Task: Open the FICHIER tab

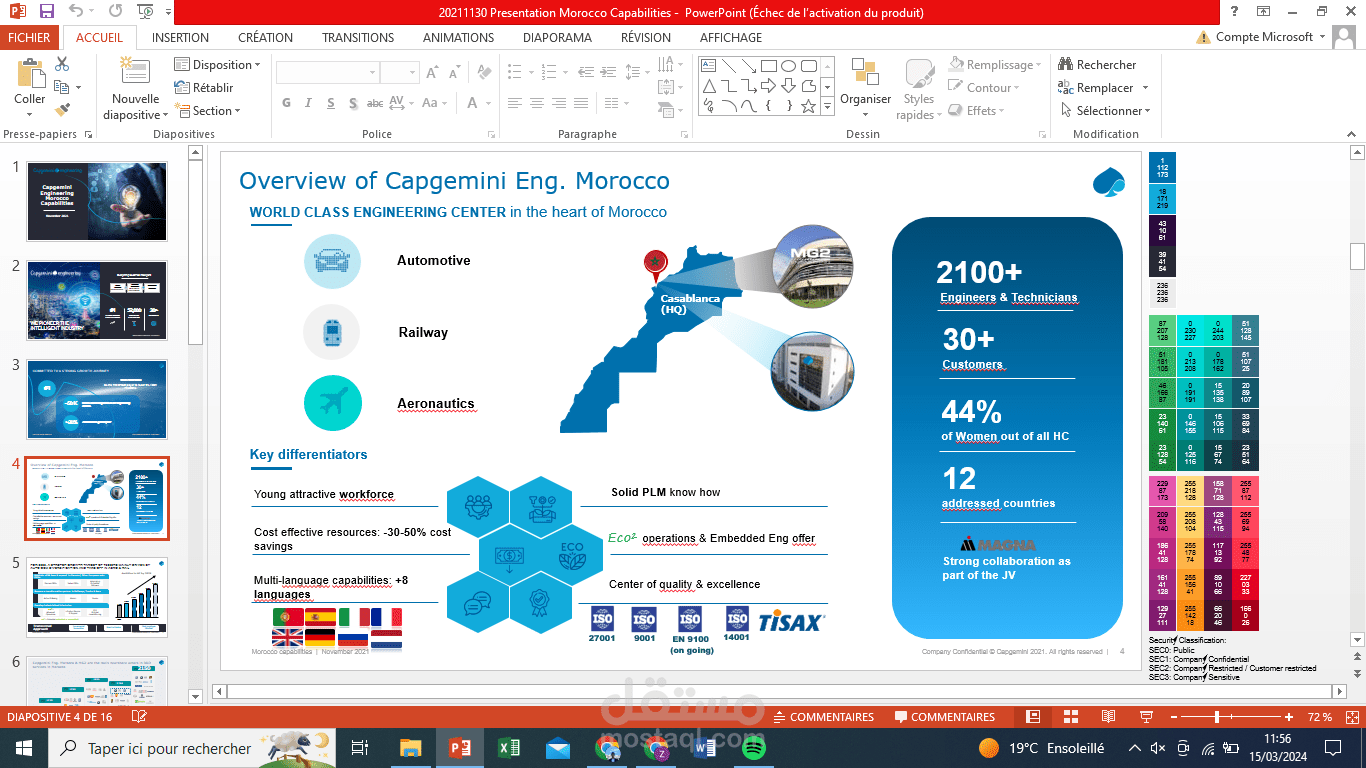Action: click(x=29, y=38)
